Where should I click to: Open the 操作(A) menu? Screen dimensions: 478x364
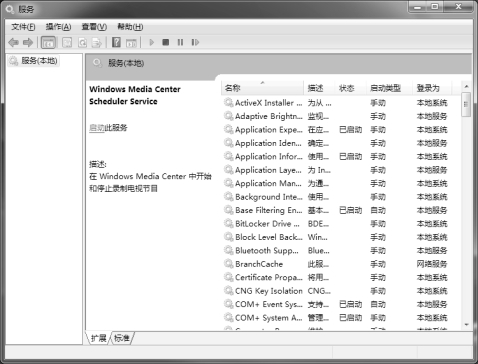[59, 27]
